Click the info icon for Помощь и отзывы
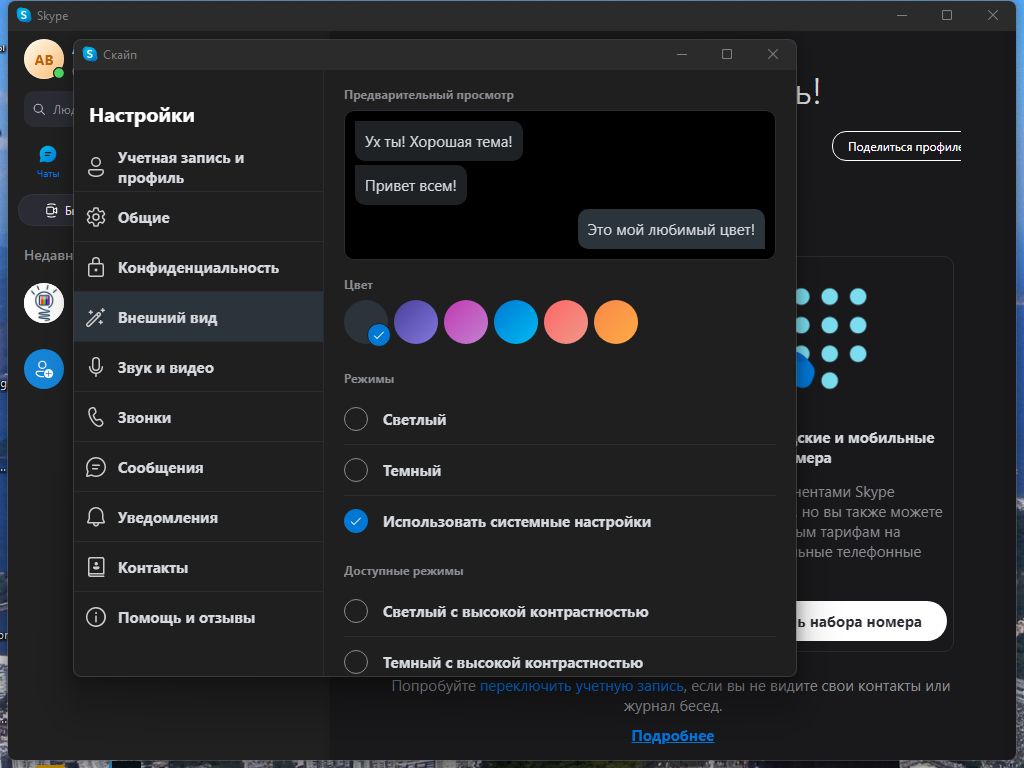 [x=96, y=618]
